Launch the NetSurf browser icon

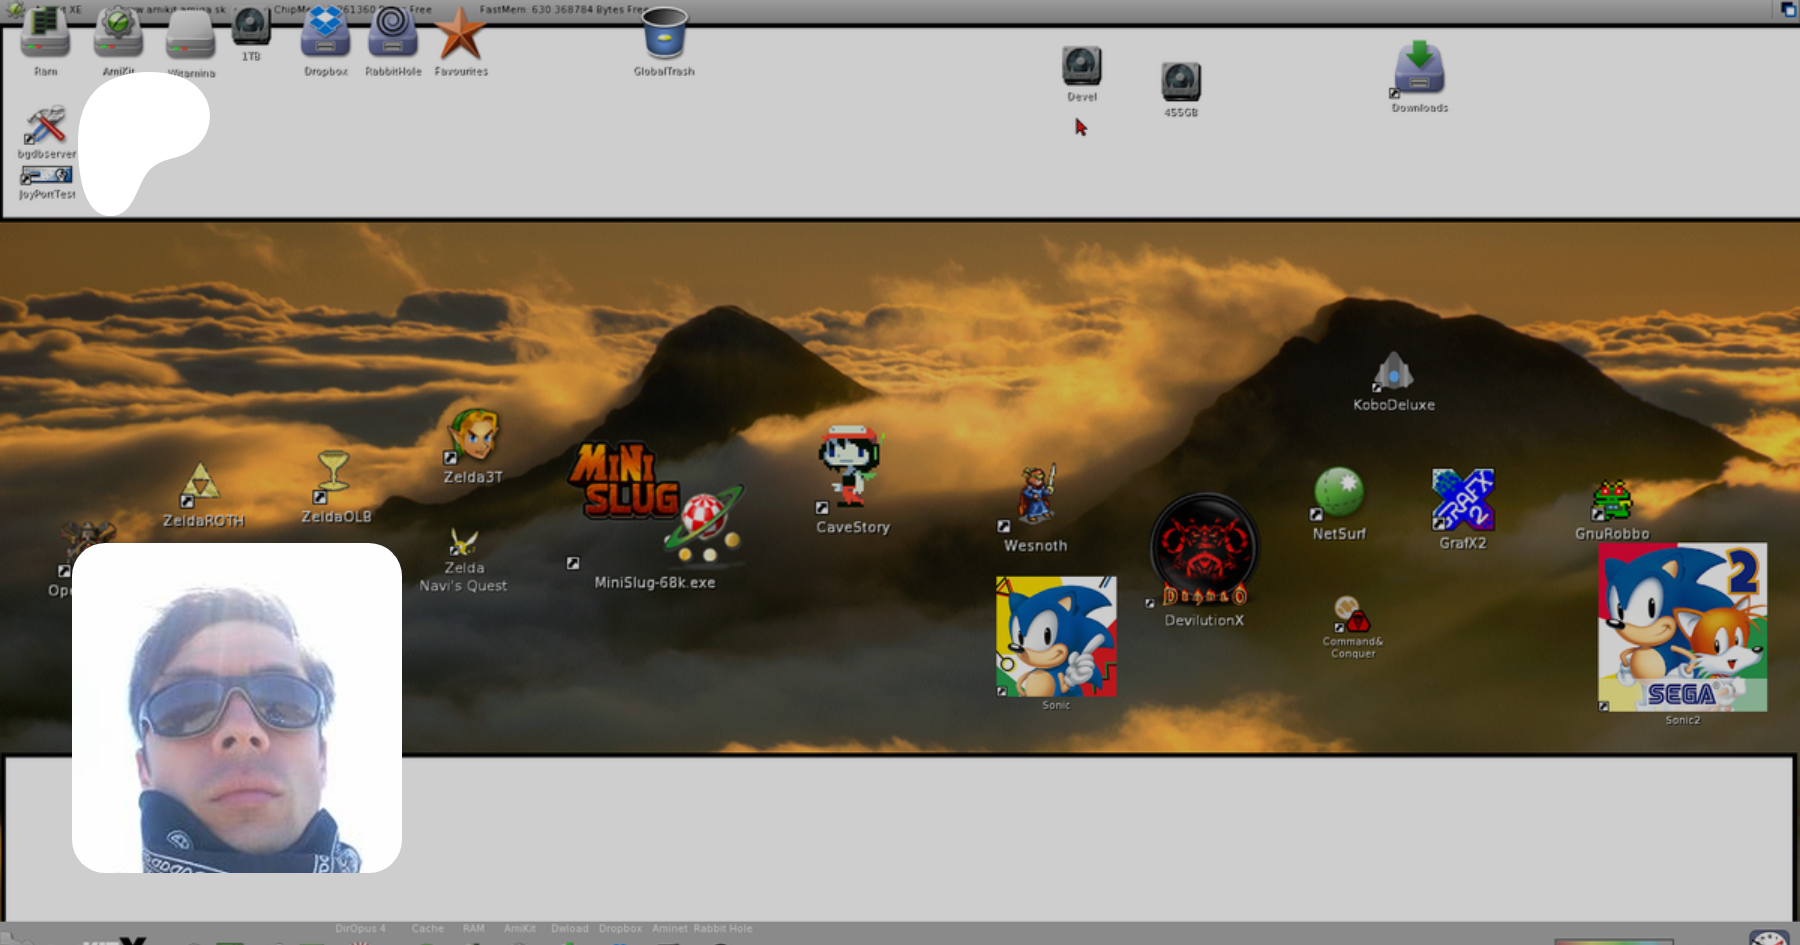point(1338,493)
